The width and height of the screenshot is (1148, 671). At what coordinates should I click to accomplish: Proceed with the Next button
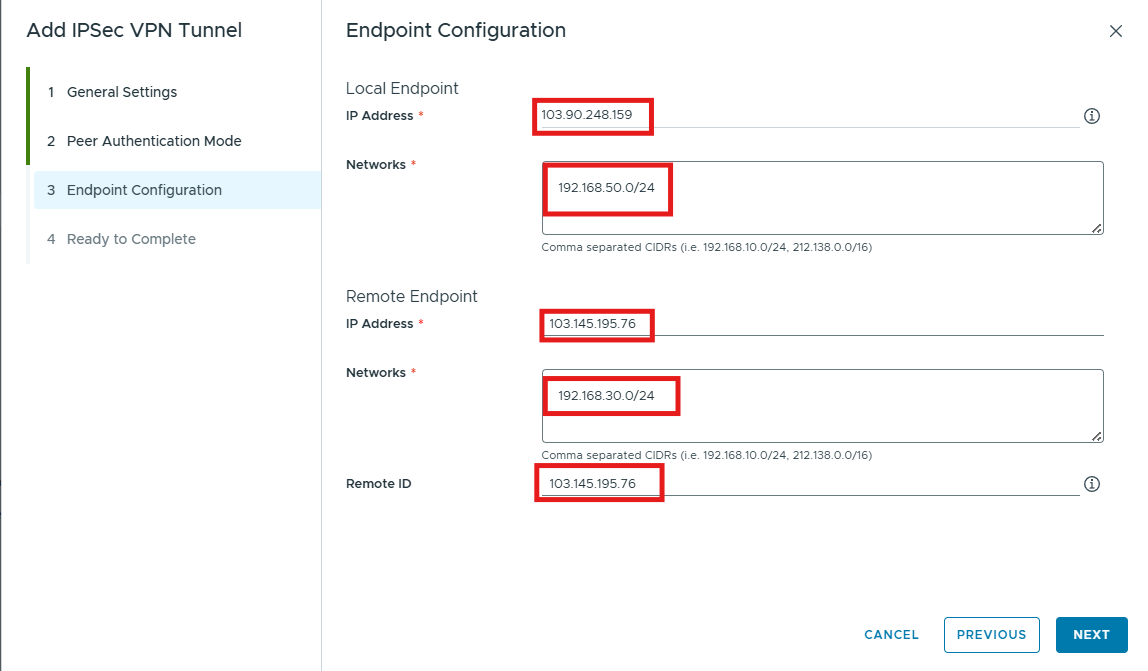pyautogui.click(x=1091, y=635)
